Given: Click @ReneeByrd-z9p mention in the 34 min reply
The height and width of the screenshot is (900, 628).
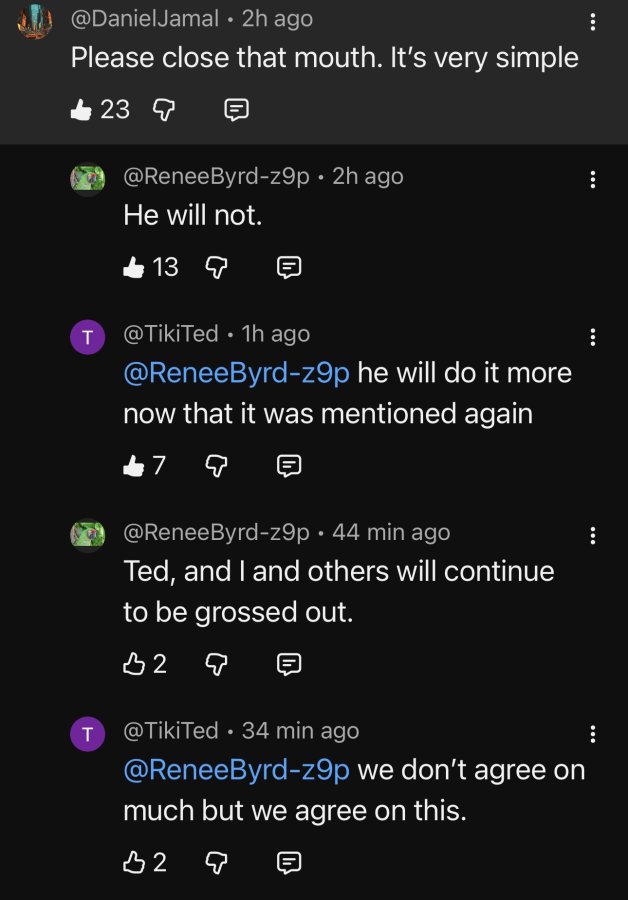Looking at the screenshot, I should [236, 770].
